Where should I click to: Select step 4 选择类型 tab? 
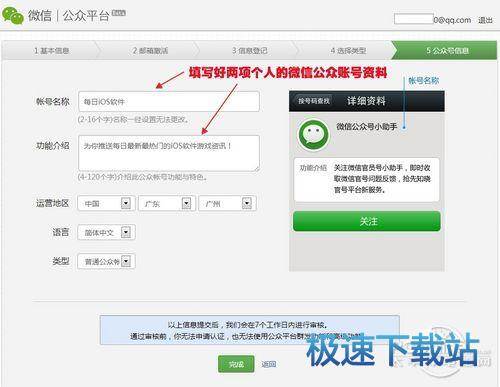click(348, 51)
